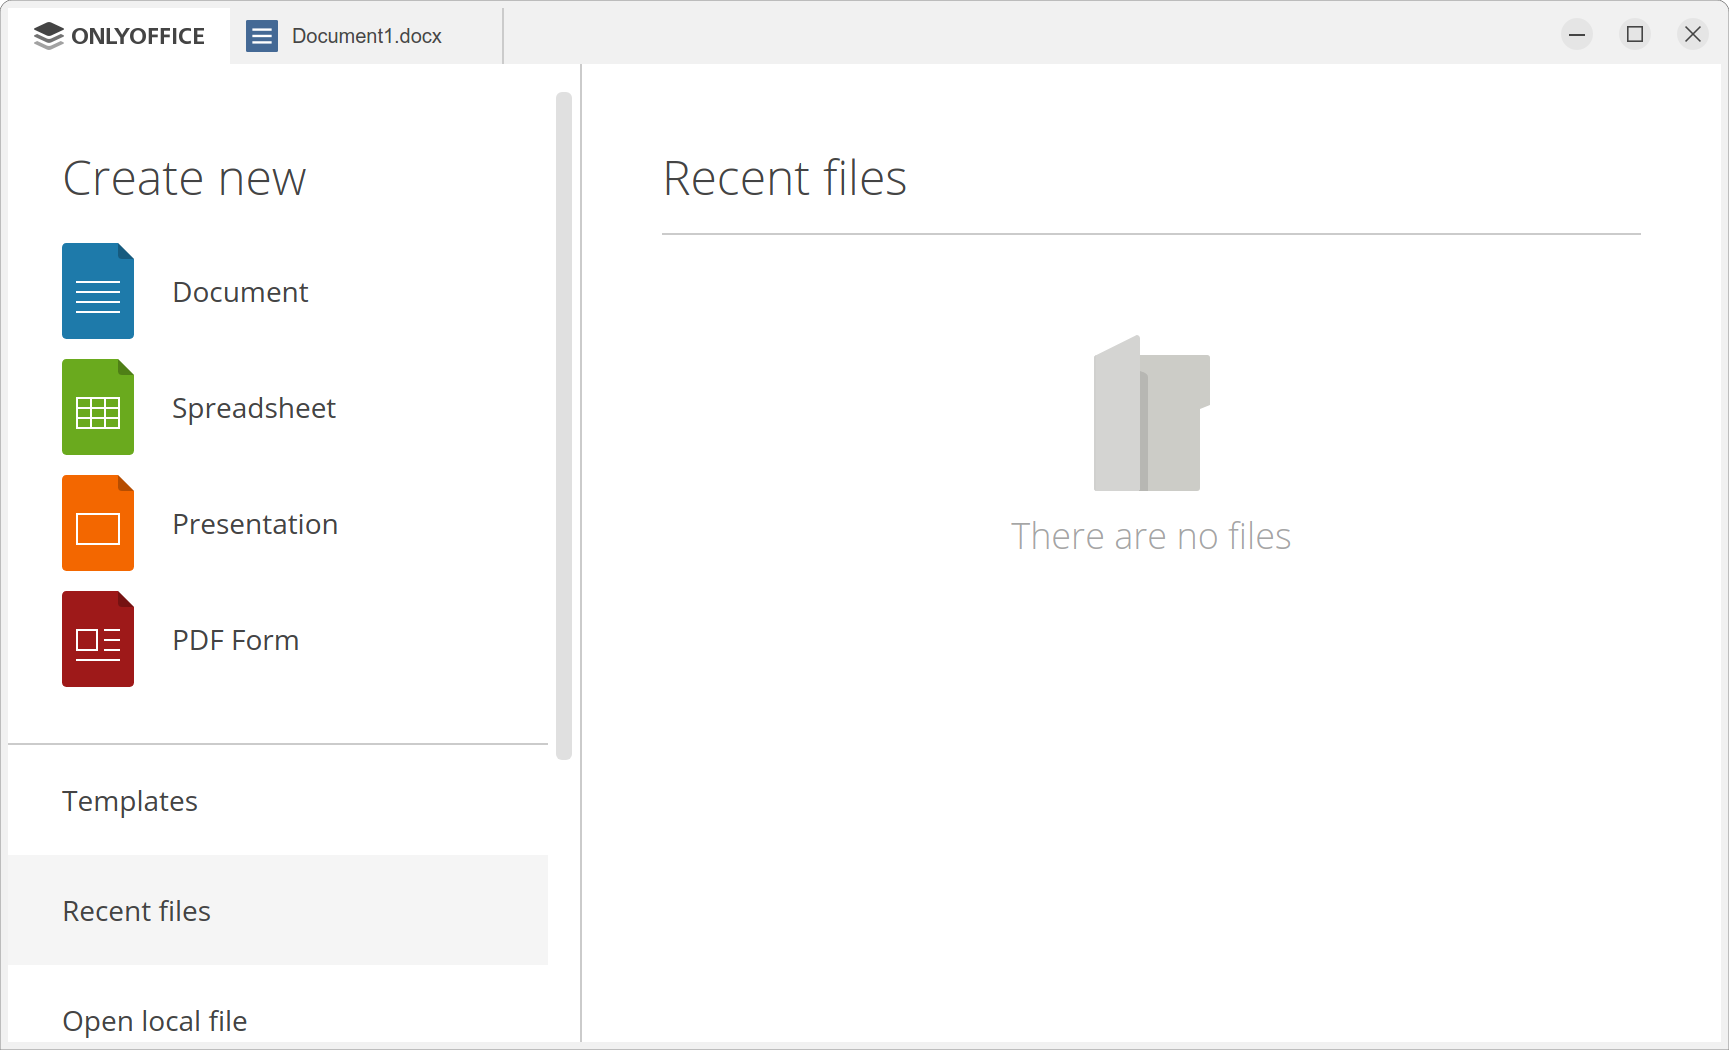Click the Recent files page heading

click(786, 178)
